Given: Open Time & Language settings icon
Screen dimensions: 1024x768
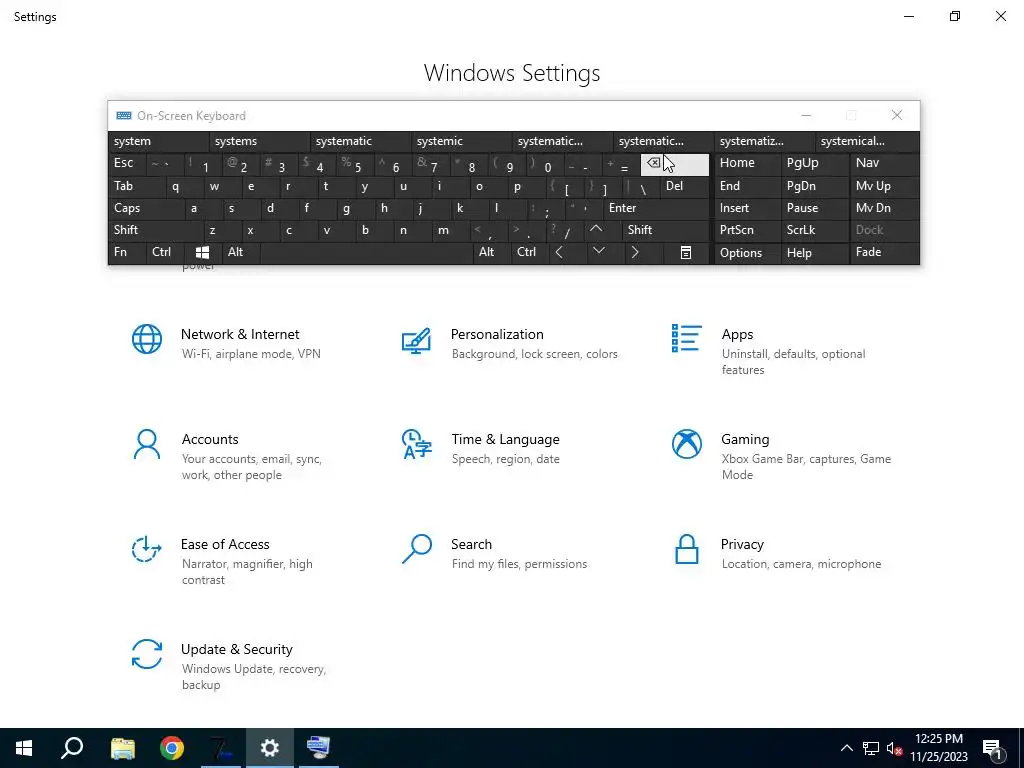Looking at the screenshot, I should 417,444.
